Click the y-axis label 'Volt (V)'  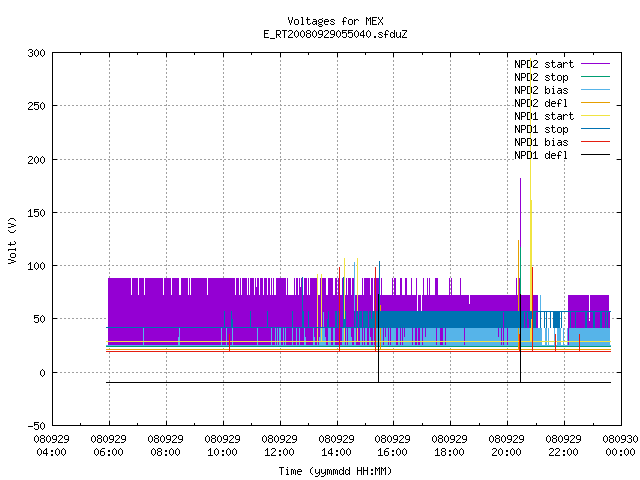[12, 240]
